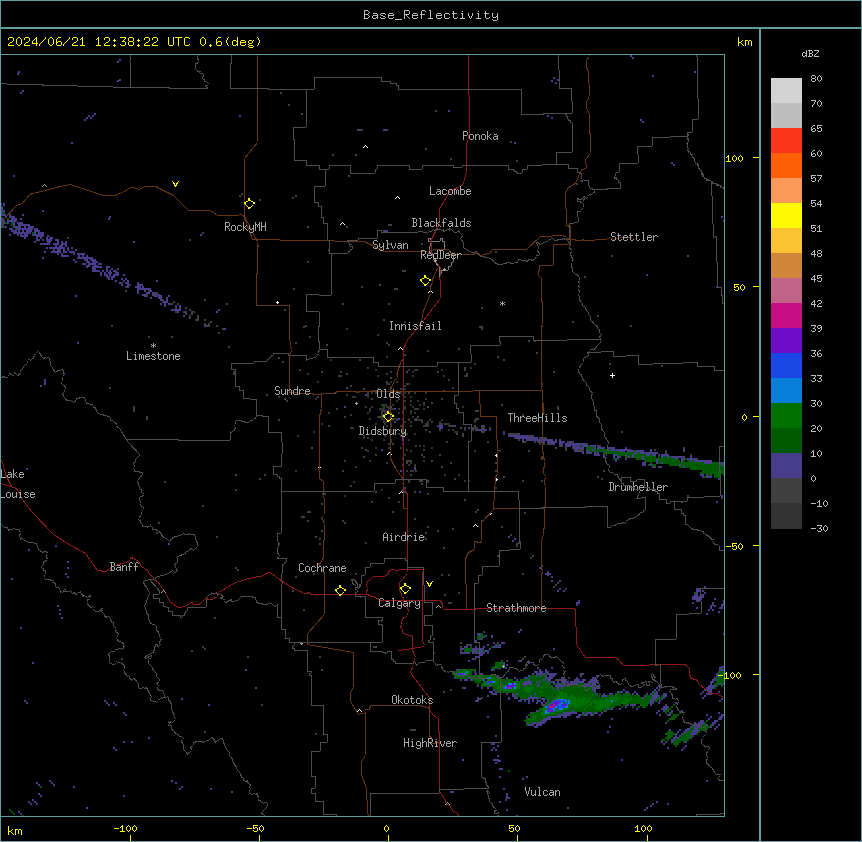Click the white asterisk marker east of Innisfail
The image size is (862, 842).
(502, 304)
